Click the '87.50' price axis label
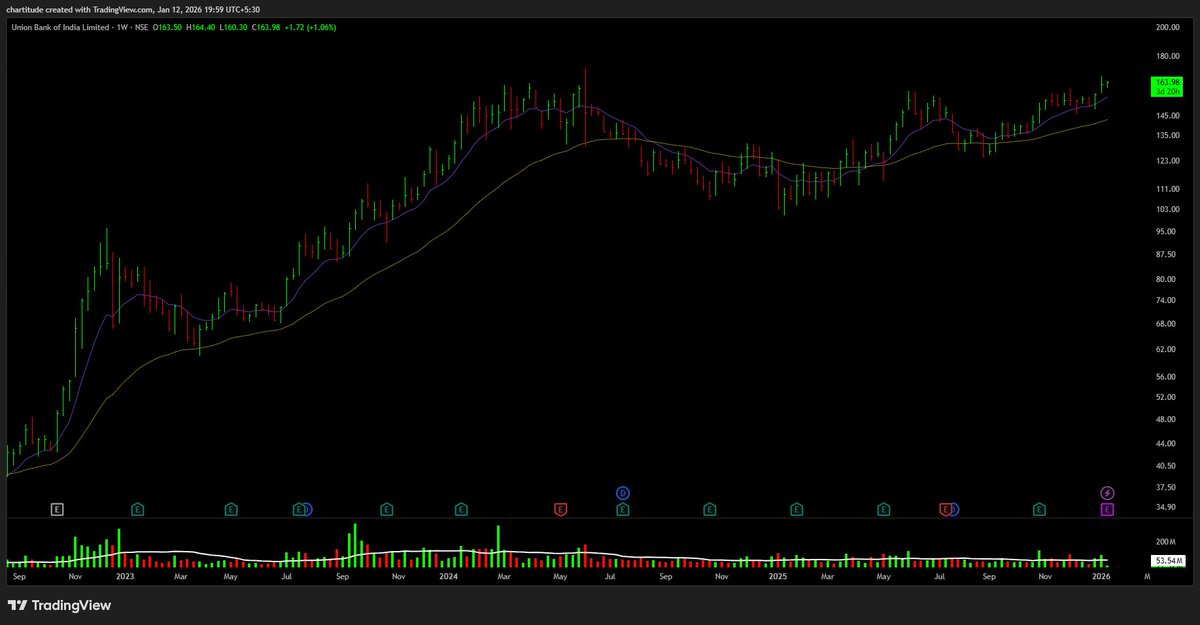 (1168, 254)
